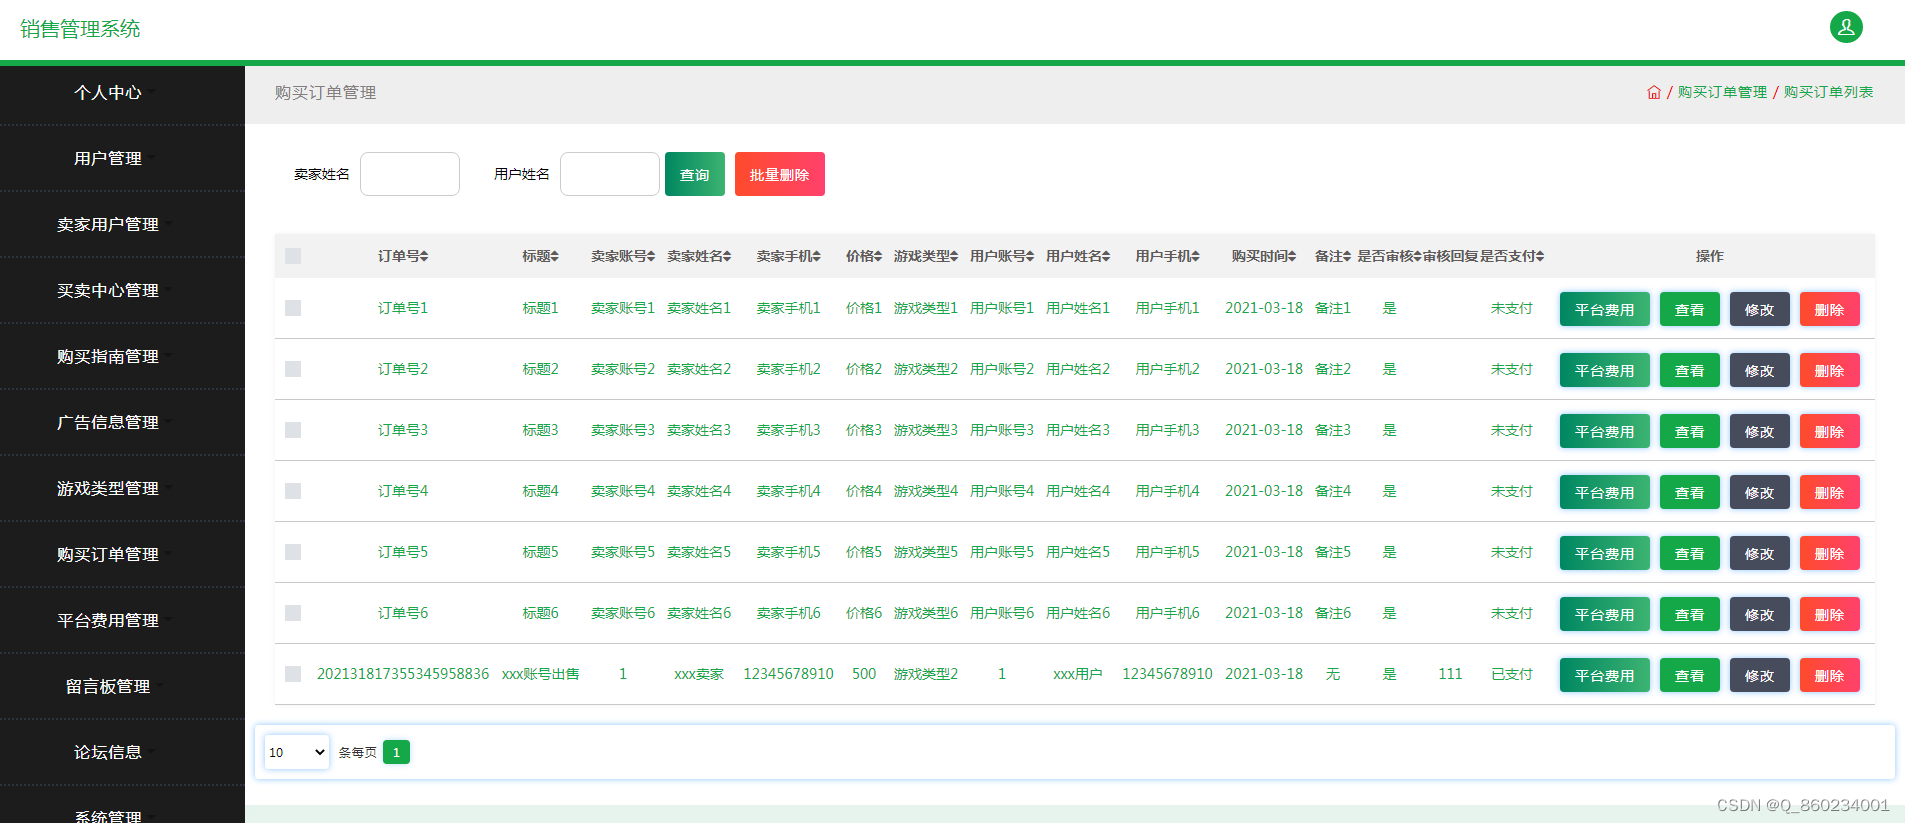Sort table by 购买时间 column
1905x823 pixels.
point(1264,256)
